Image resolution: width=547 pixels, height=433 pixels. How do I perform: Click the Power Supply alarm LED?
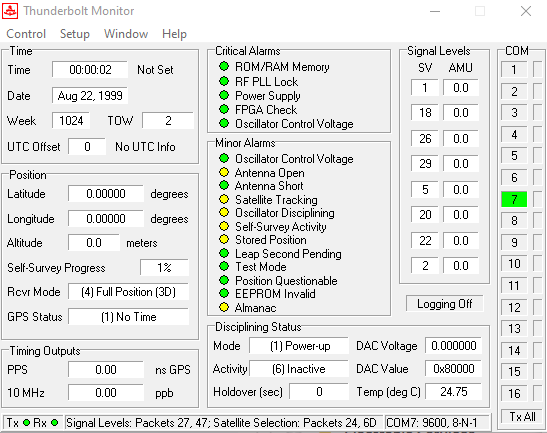pos(224,95)
